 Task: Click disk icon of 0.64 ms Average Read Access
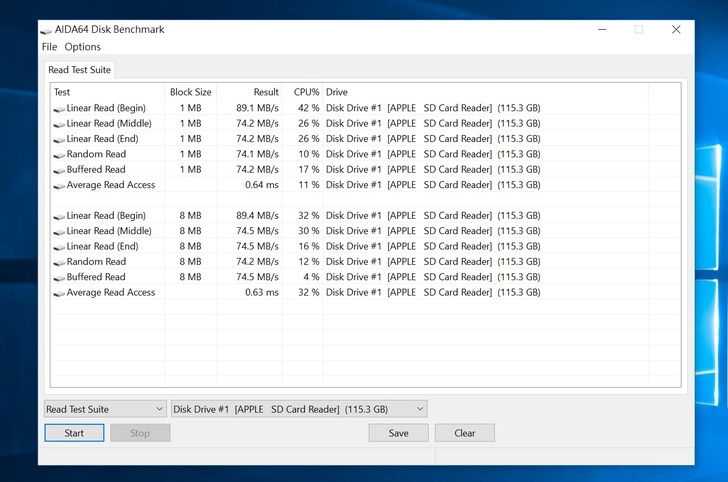point(59,186)
